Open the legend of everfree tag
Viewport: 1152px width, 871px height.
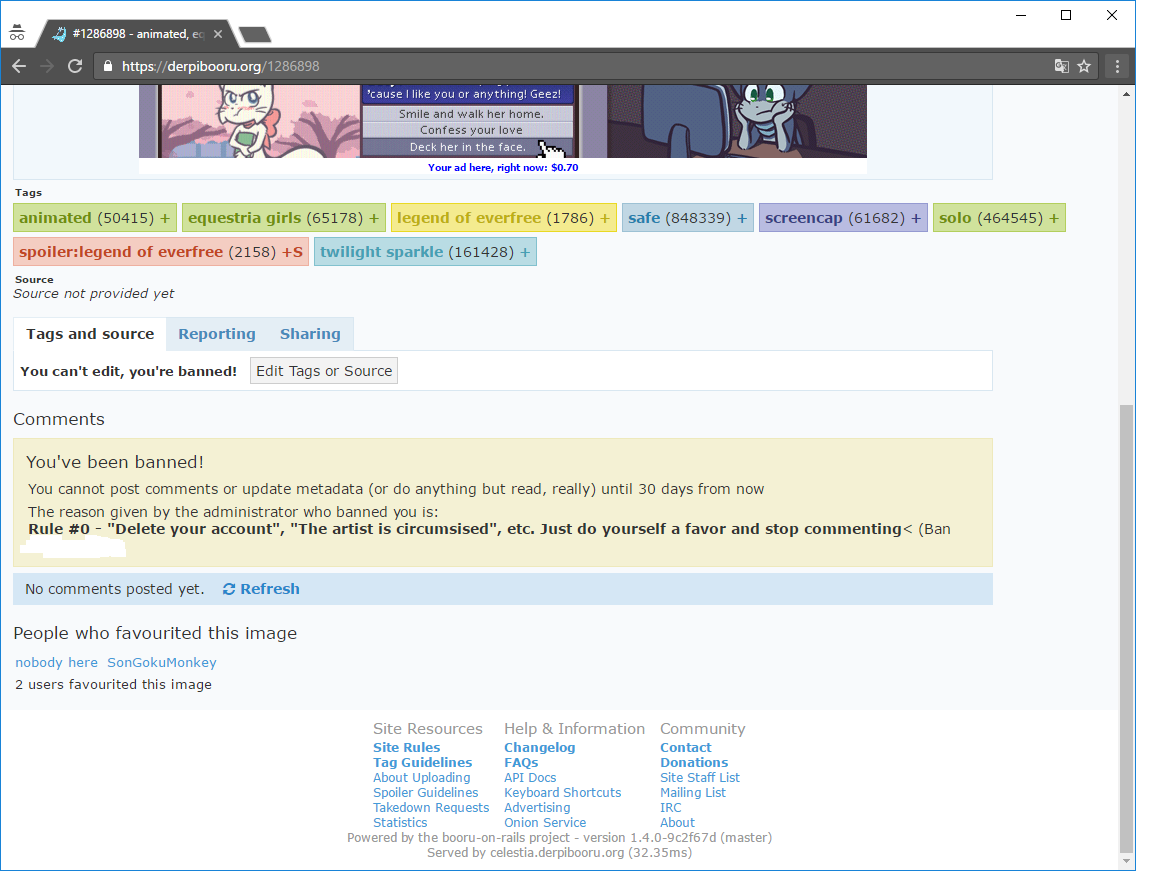[x=469, y=218]
